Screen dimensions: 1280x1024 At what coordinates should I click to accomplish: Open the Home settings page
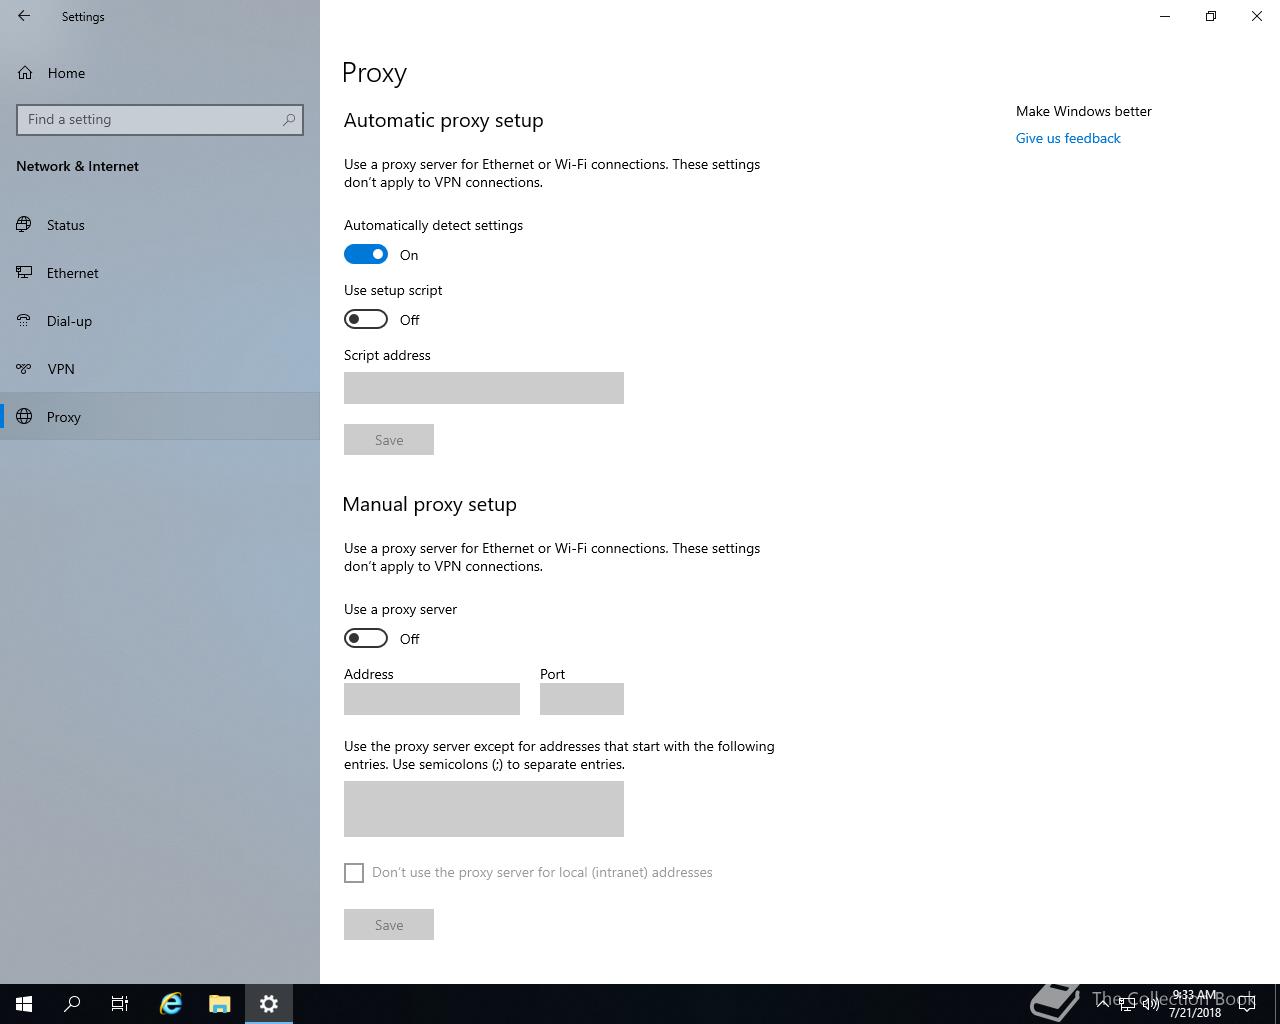coord(160,73)
